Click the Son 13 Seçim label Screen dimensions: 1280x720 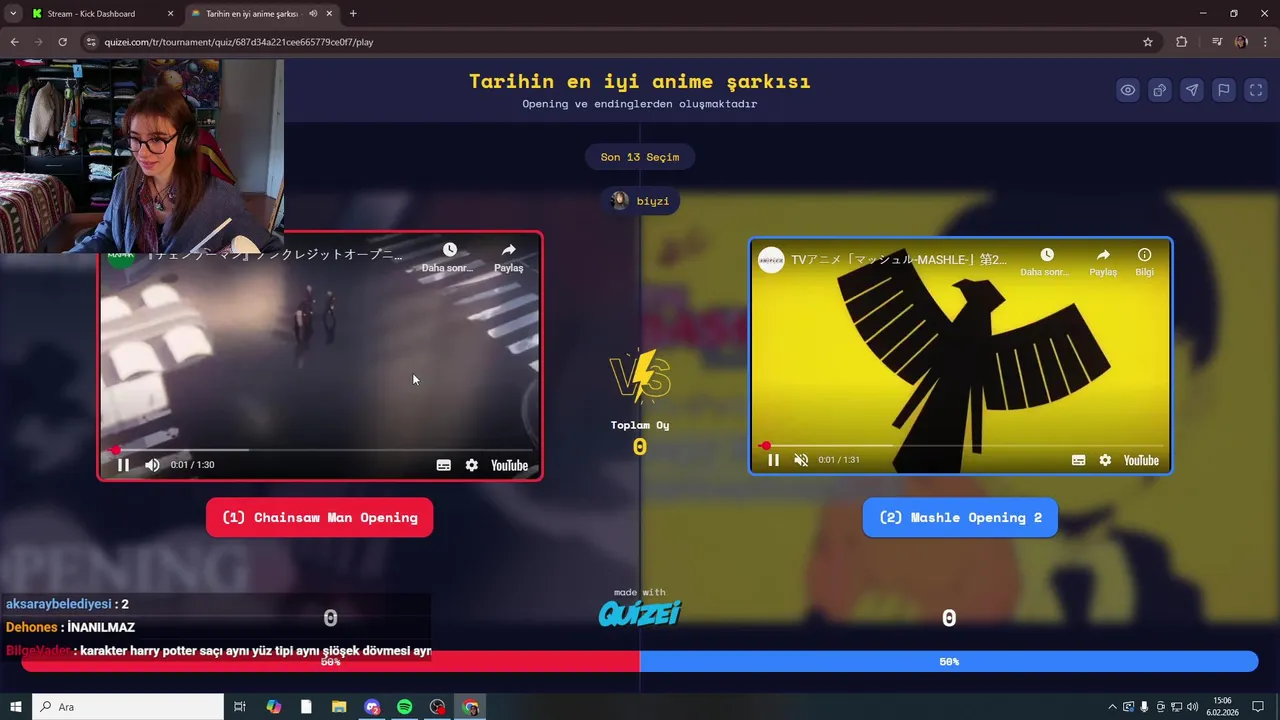640,157
